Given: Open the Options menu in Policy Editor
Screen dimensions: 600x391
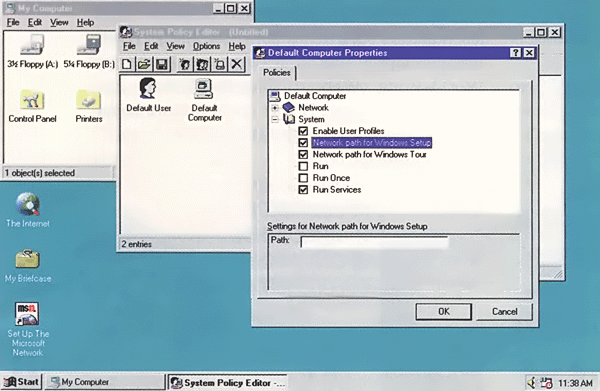Looking at the screenshot, I should click(x=206, y=46).
